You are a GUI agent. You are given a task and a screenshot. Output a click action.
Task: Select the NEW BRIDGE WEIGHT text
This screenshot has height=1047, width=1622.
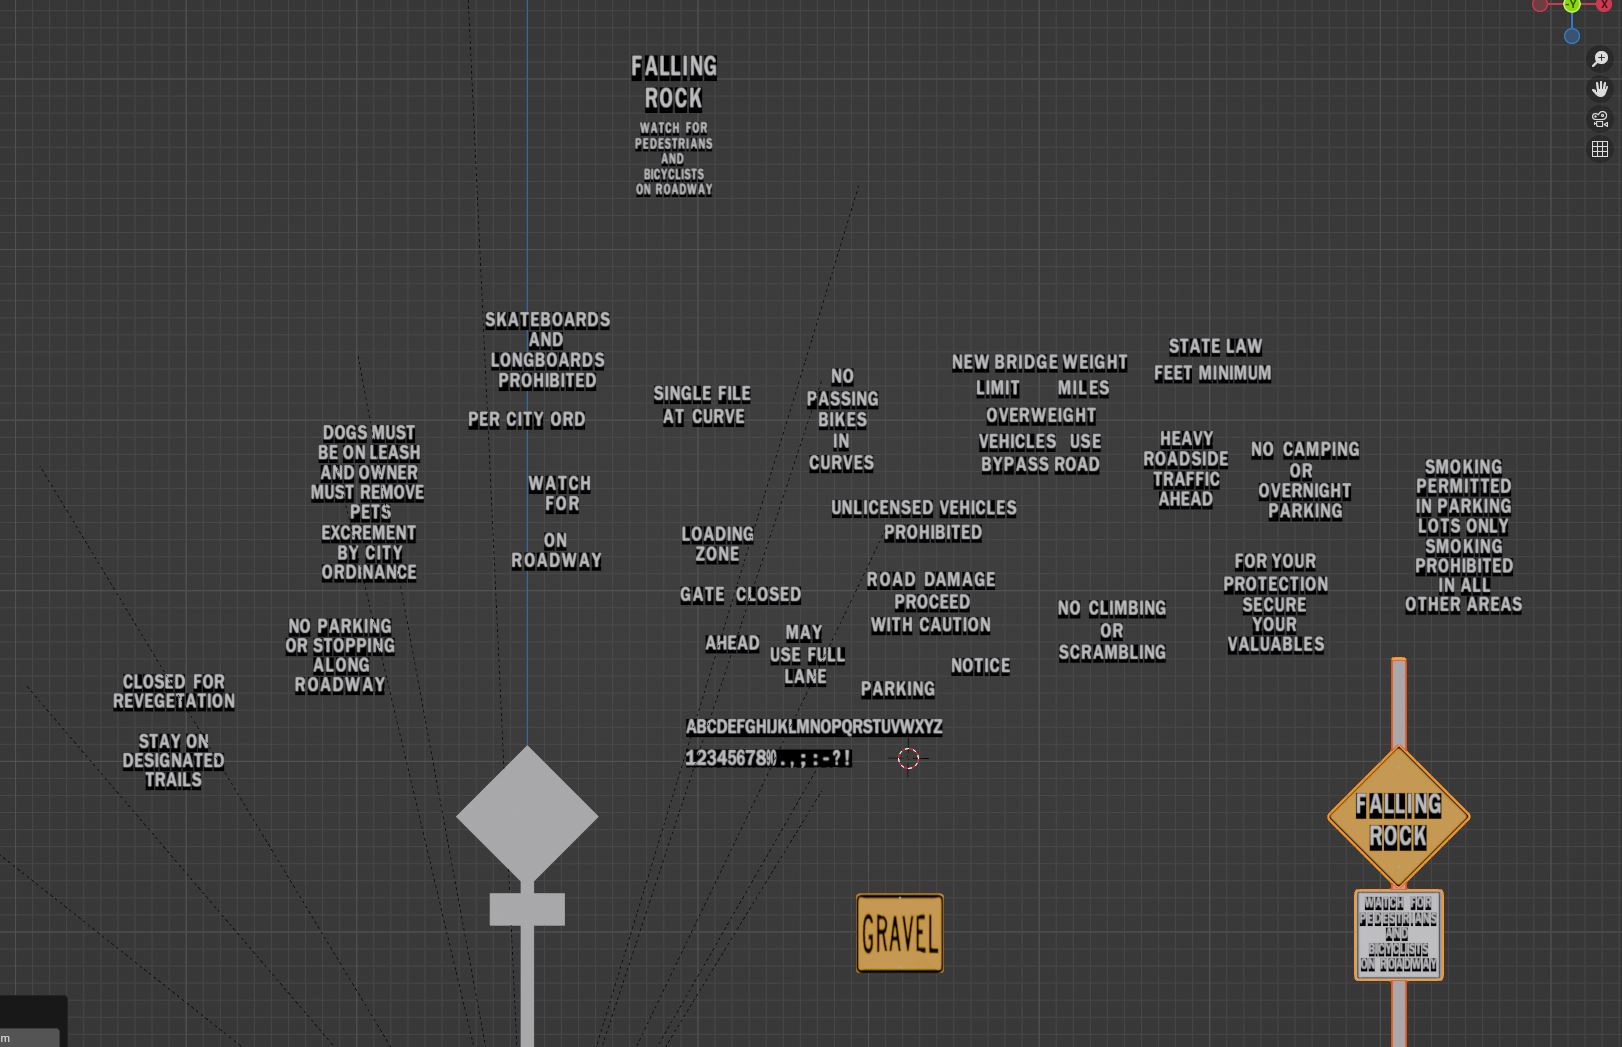tap(1040, 362)
